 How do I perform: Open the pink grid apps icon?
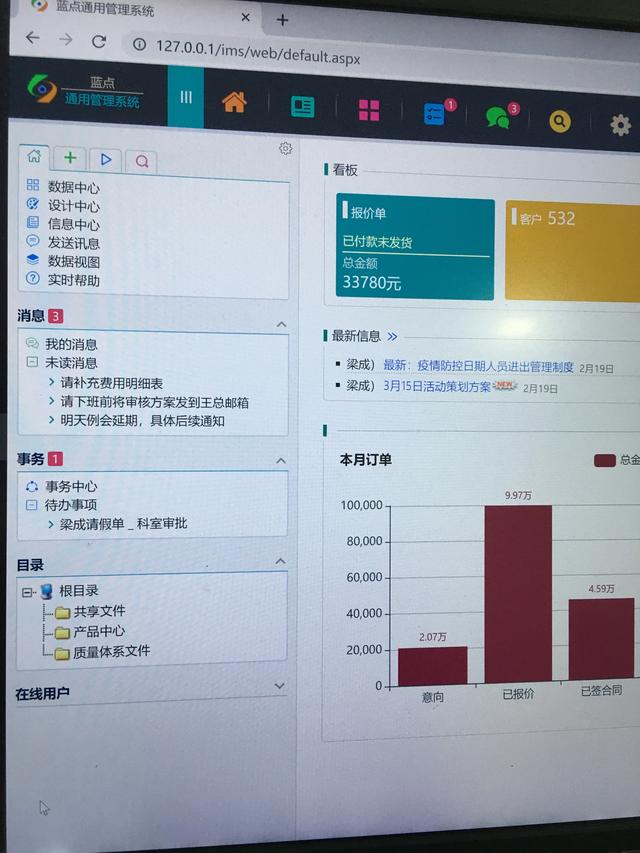pos(369,110)
